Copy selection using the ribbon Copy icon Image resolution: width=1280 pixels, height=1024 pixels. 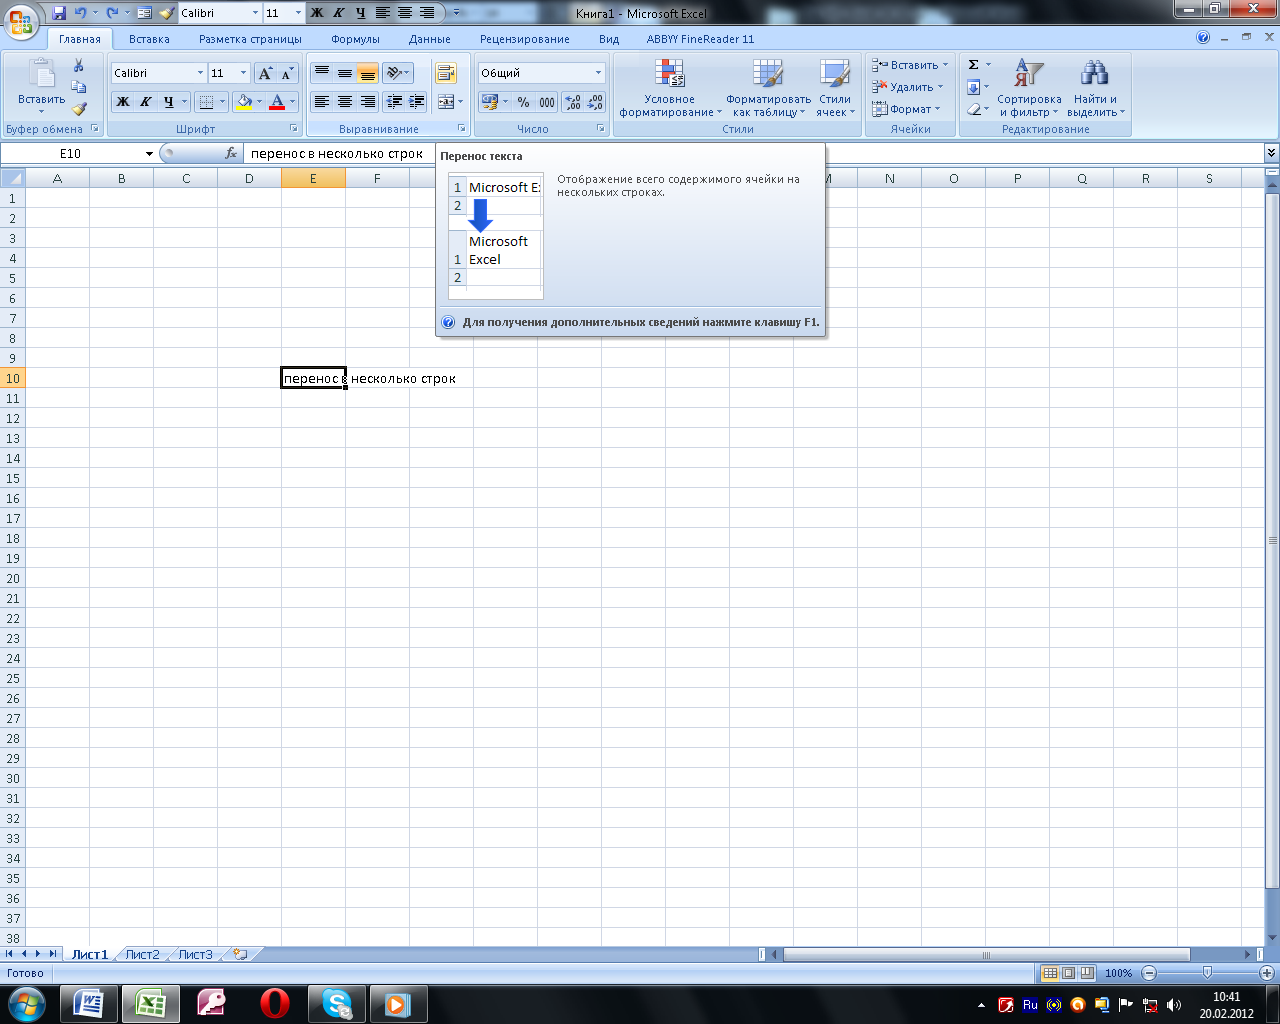(79, 87)
